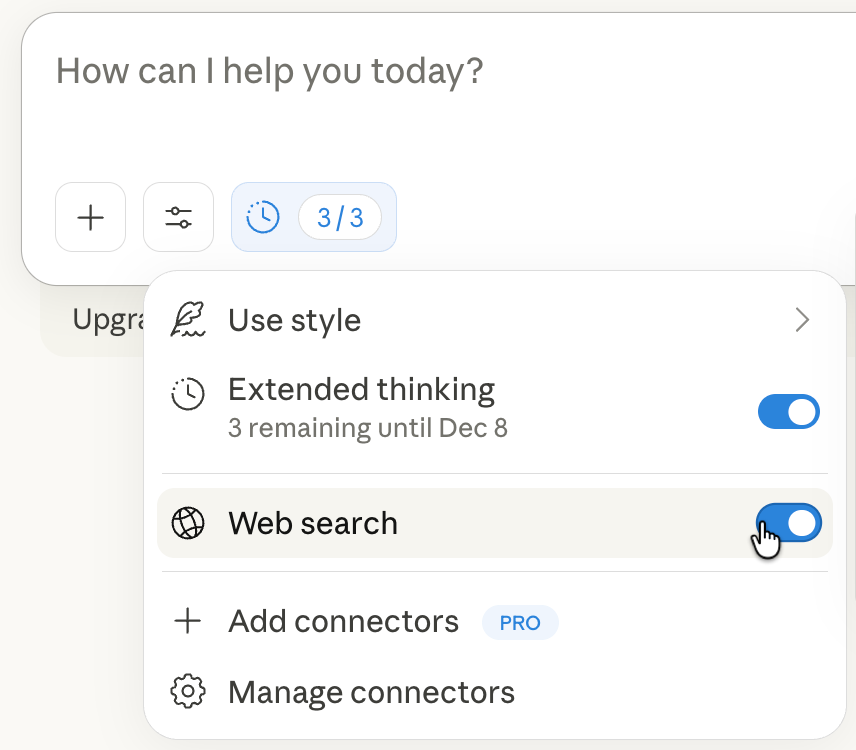Screen dimensions: 856x750
Task: Disable the Web search switch
Action: (789, 523)
